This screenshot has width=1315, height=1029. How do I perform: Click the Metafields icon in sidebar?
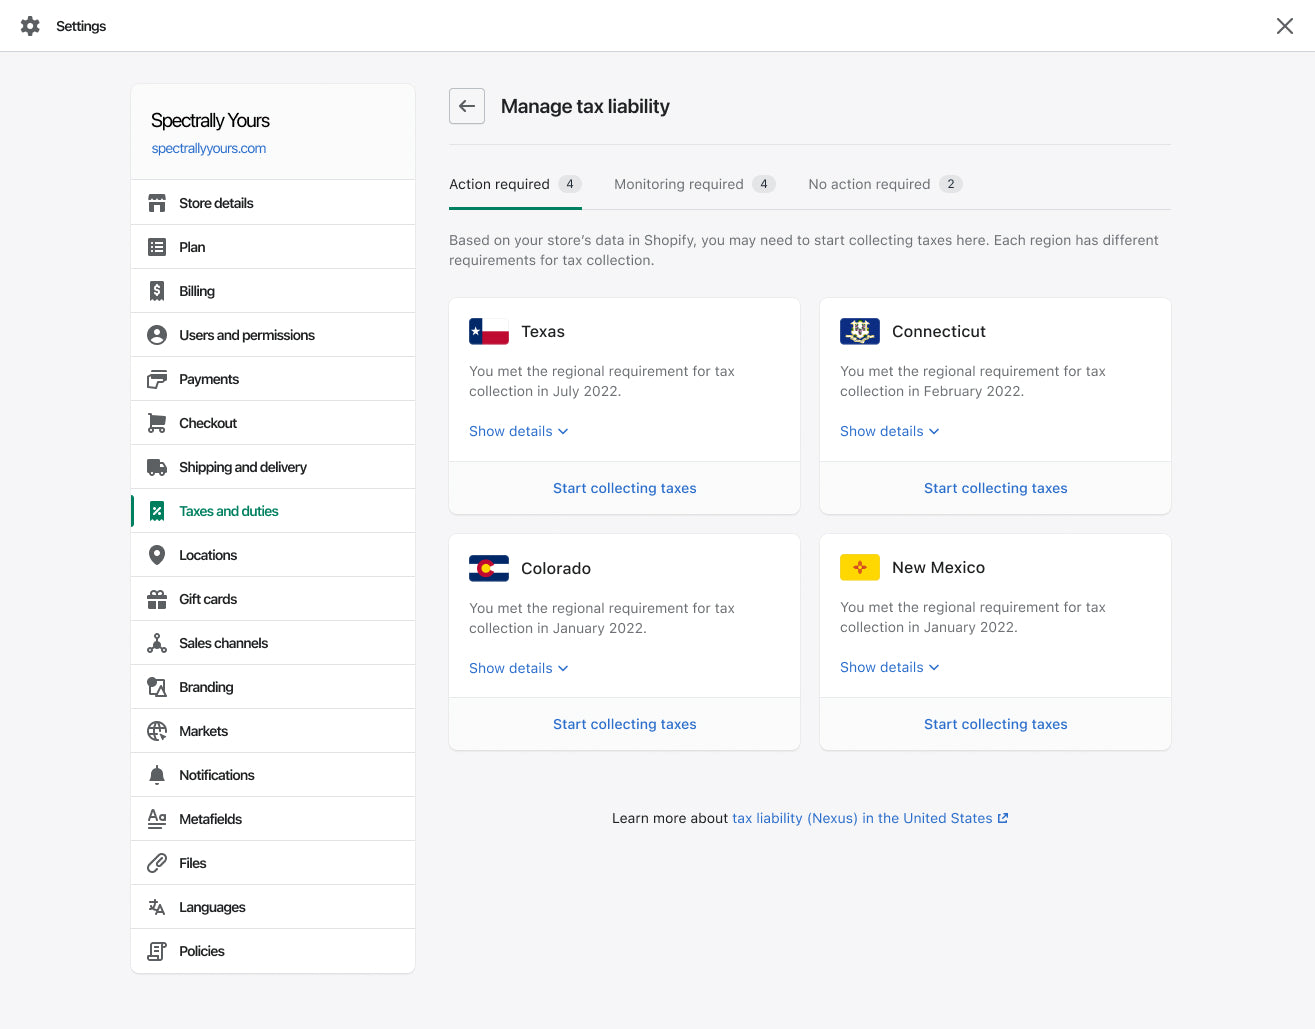pyautogui.click(x=157, y=818)
